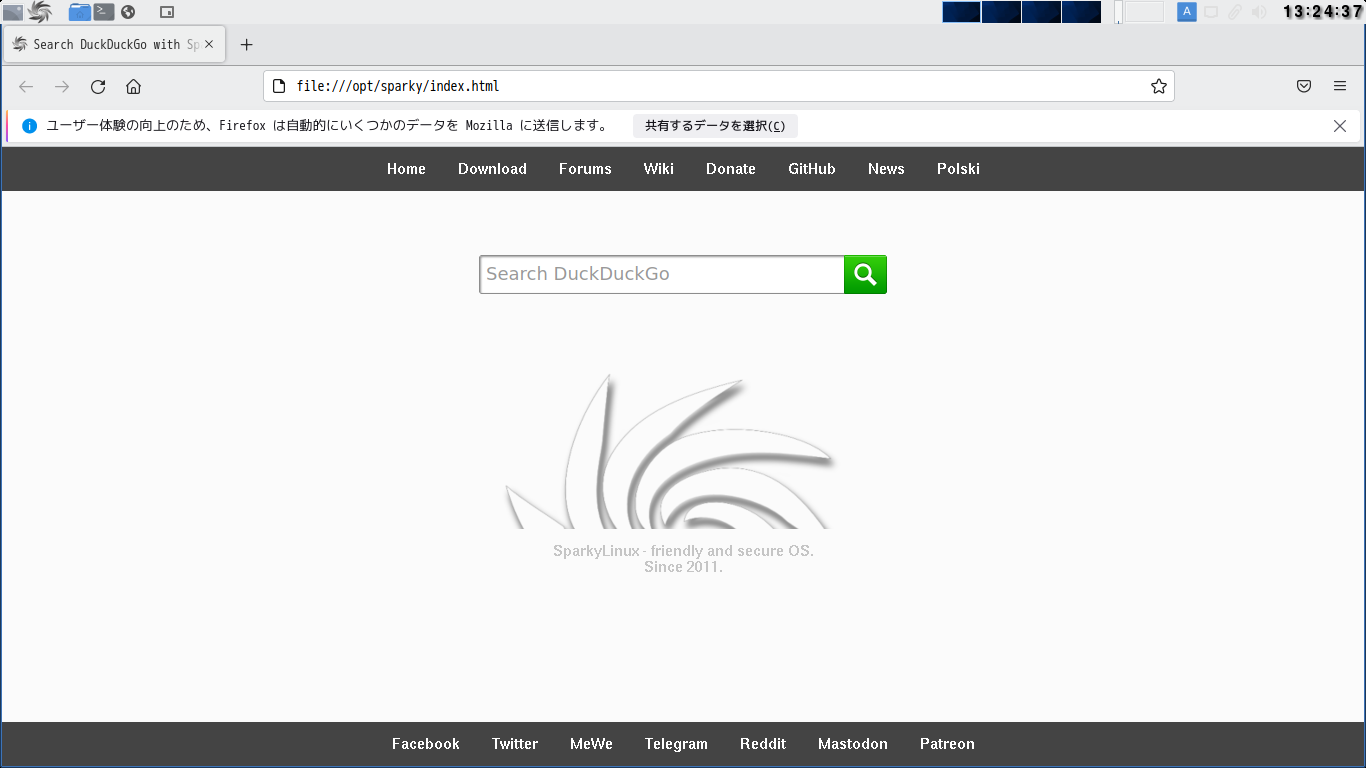
Task: Follow the Reddit link in footer
Action: [x=763, y=744]
